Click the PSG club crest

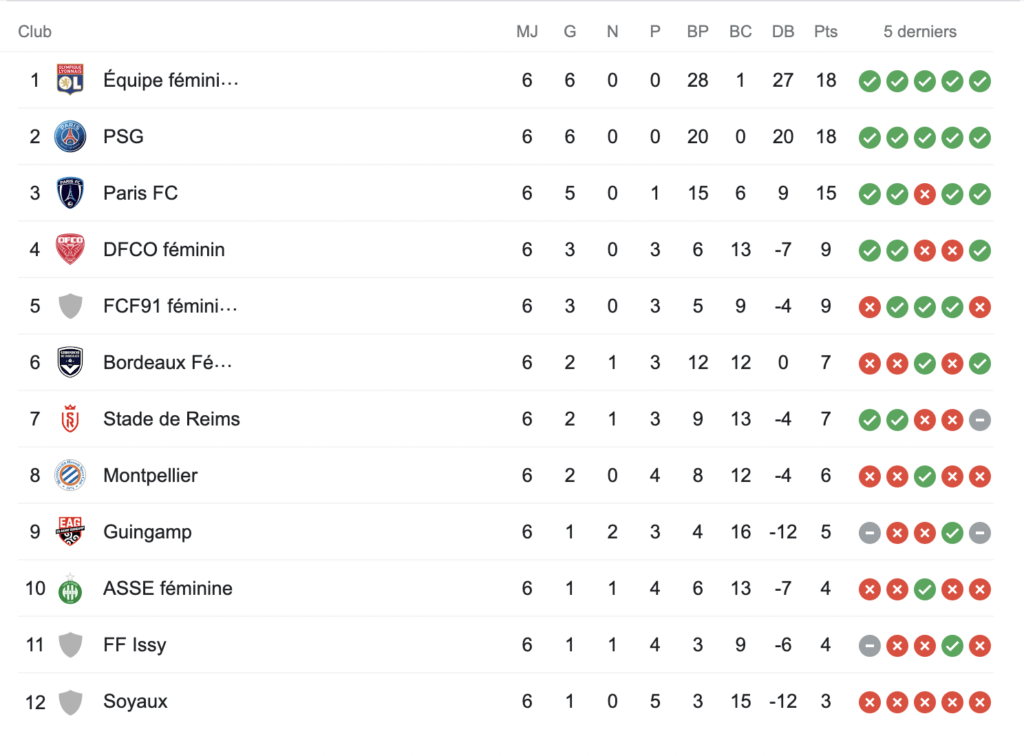coord(70,136)
